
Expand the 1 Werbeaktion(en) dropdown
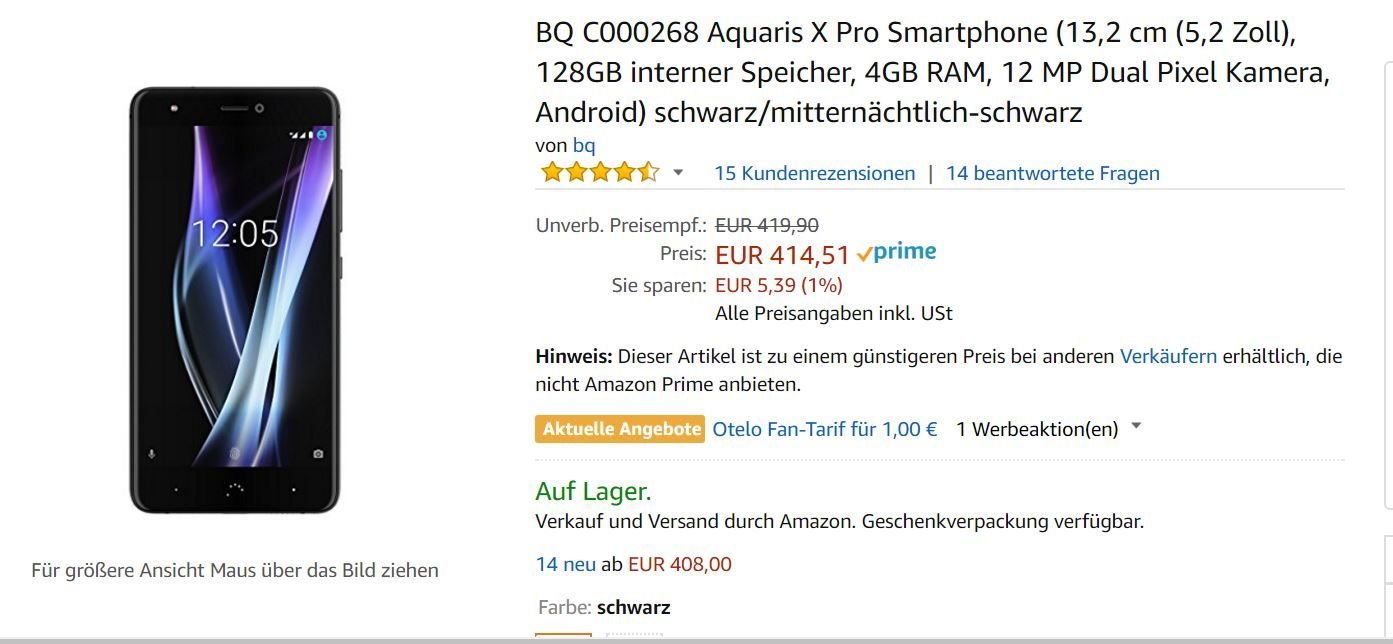point(1048,429)
